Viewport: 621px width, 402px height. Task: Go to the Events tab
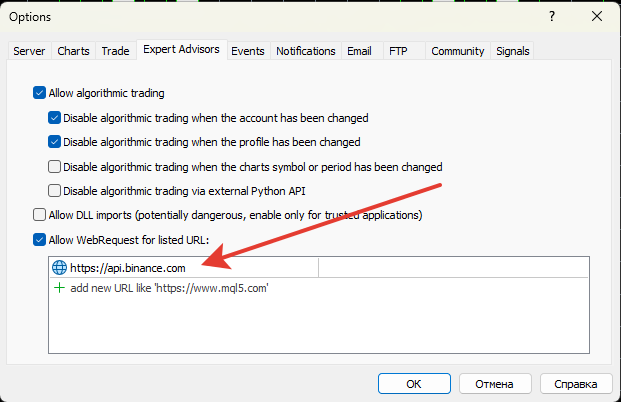click(248, 51)
